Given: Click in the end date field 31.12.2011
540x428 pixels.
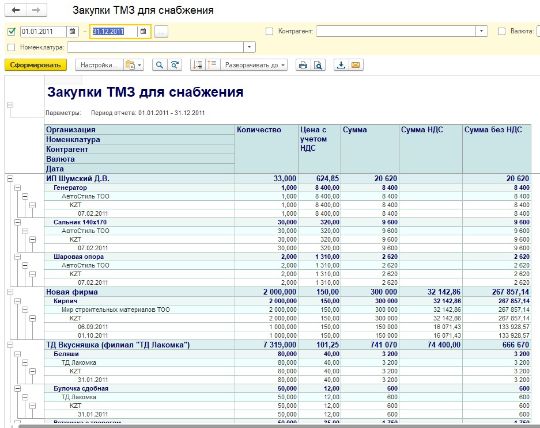Looking at the screenshot, I should [114, 32].
